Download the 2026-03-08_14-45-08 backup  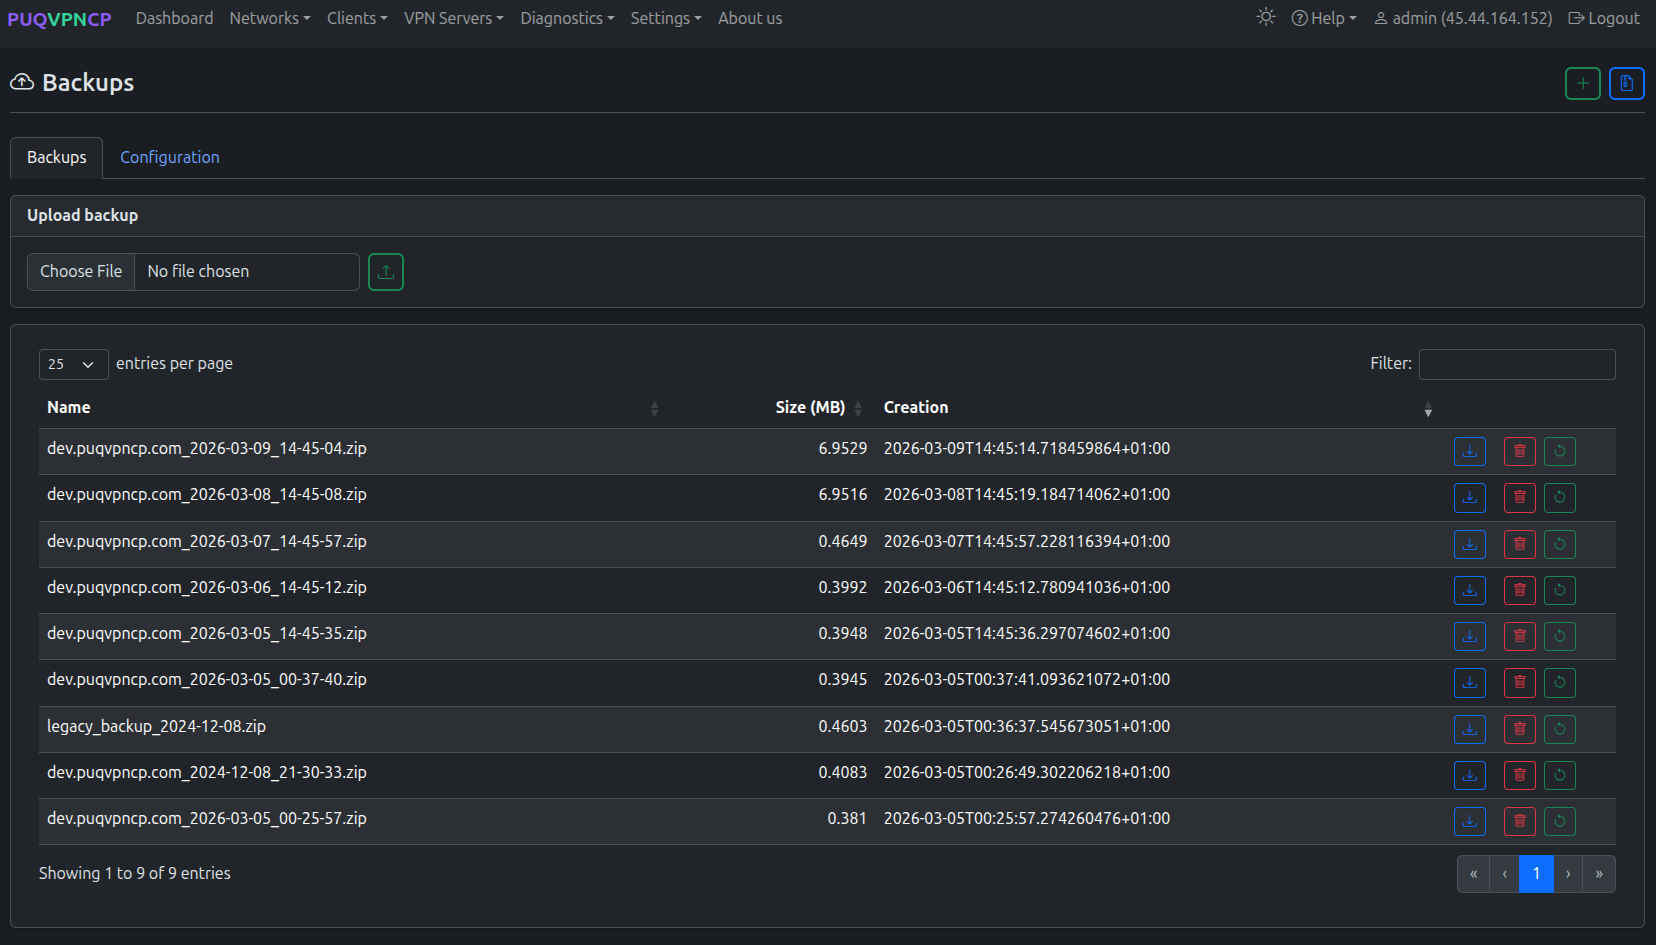[x=1469, y=497]
